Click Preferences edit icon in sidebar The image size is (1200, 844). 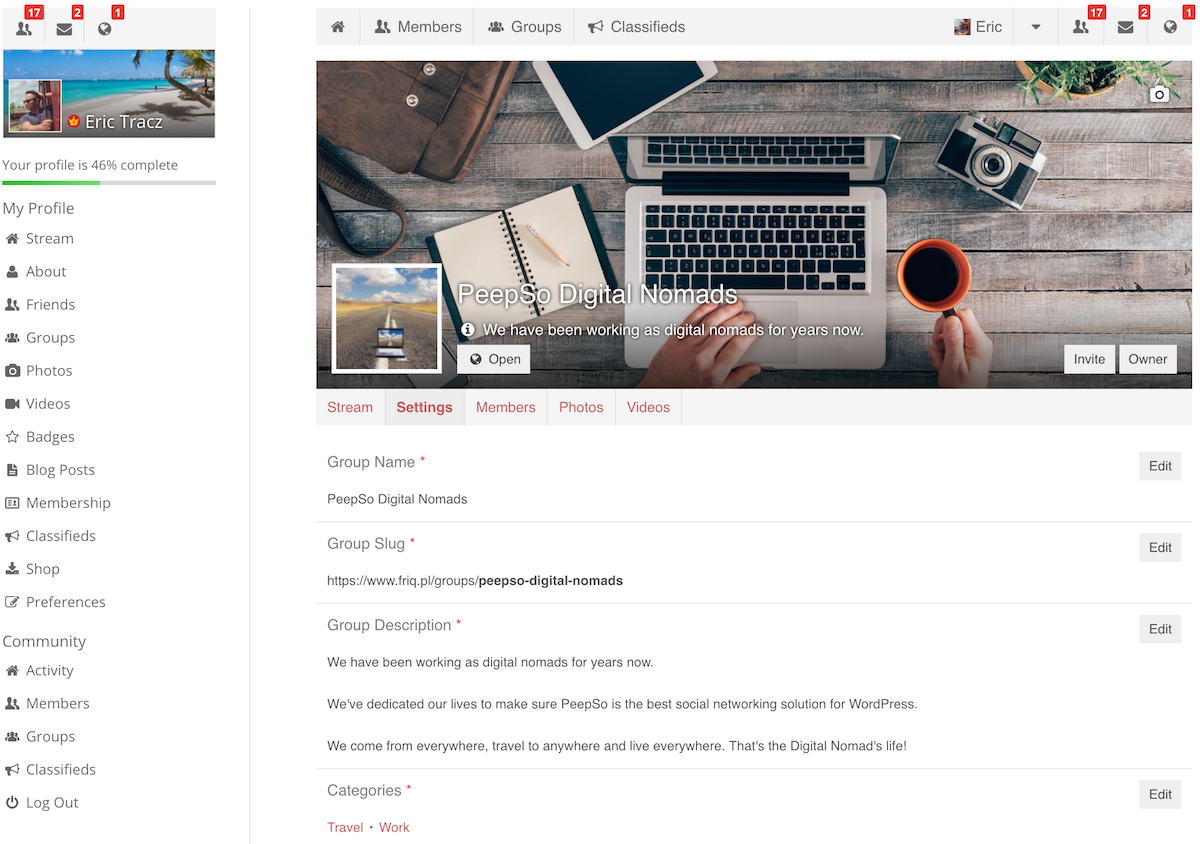pyautogui.click(x=12, y=601)
